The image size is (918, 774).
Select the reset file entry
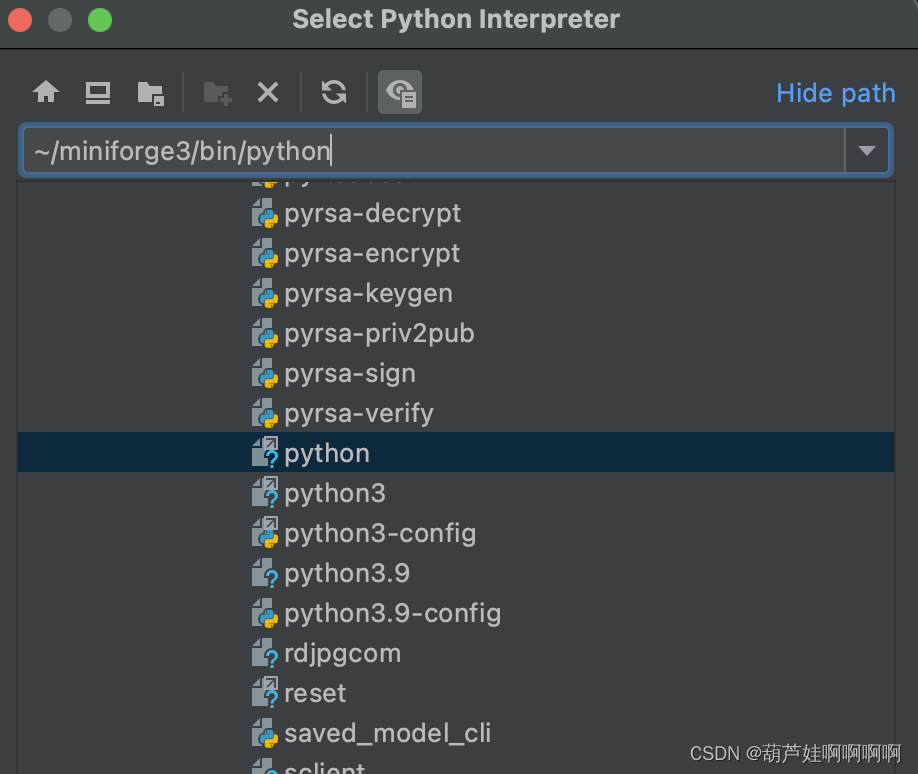[314, 693]
